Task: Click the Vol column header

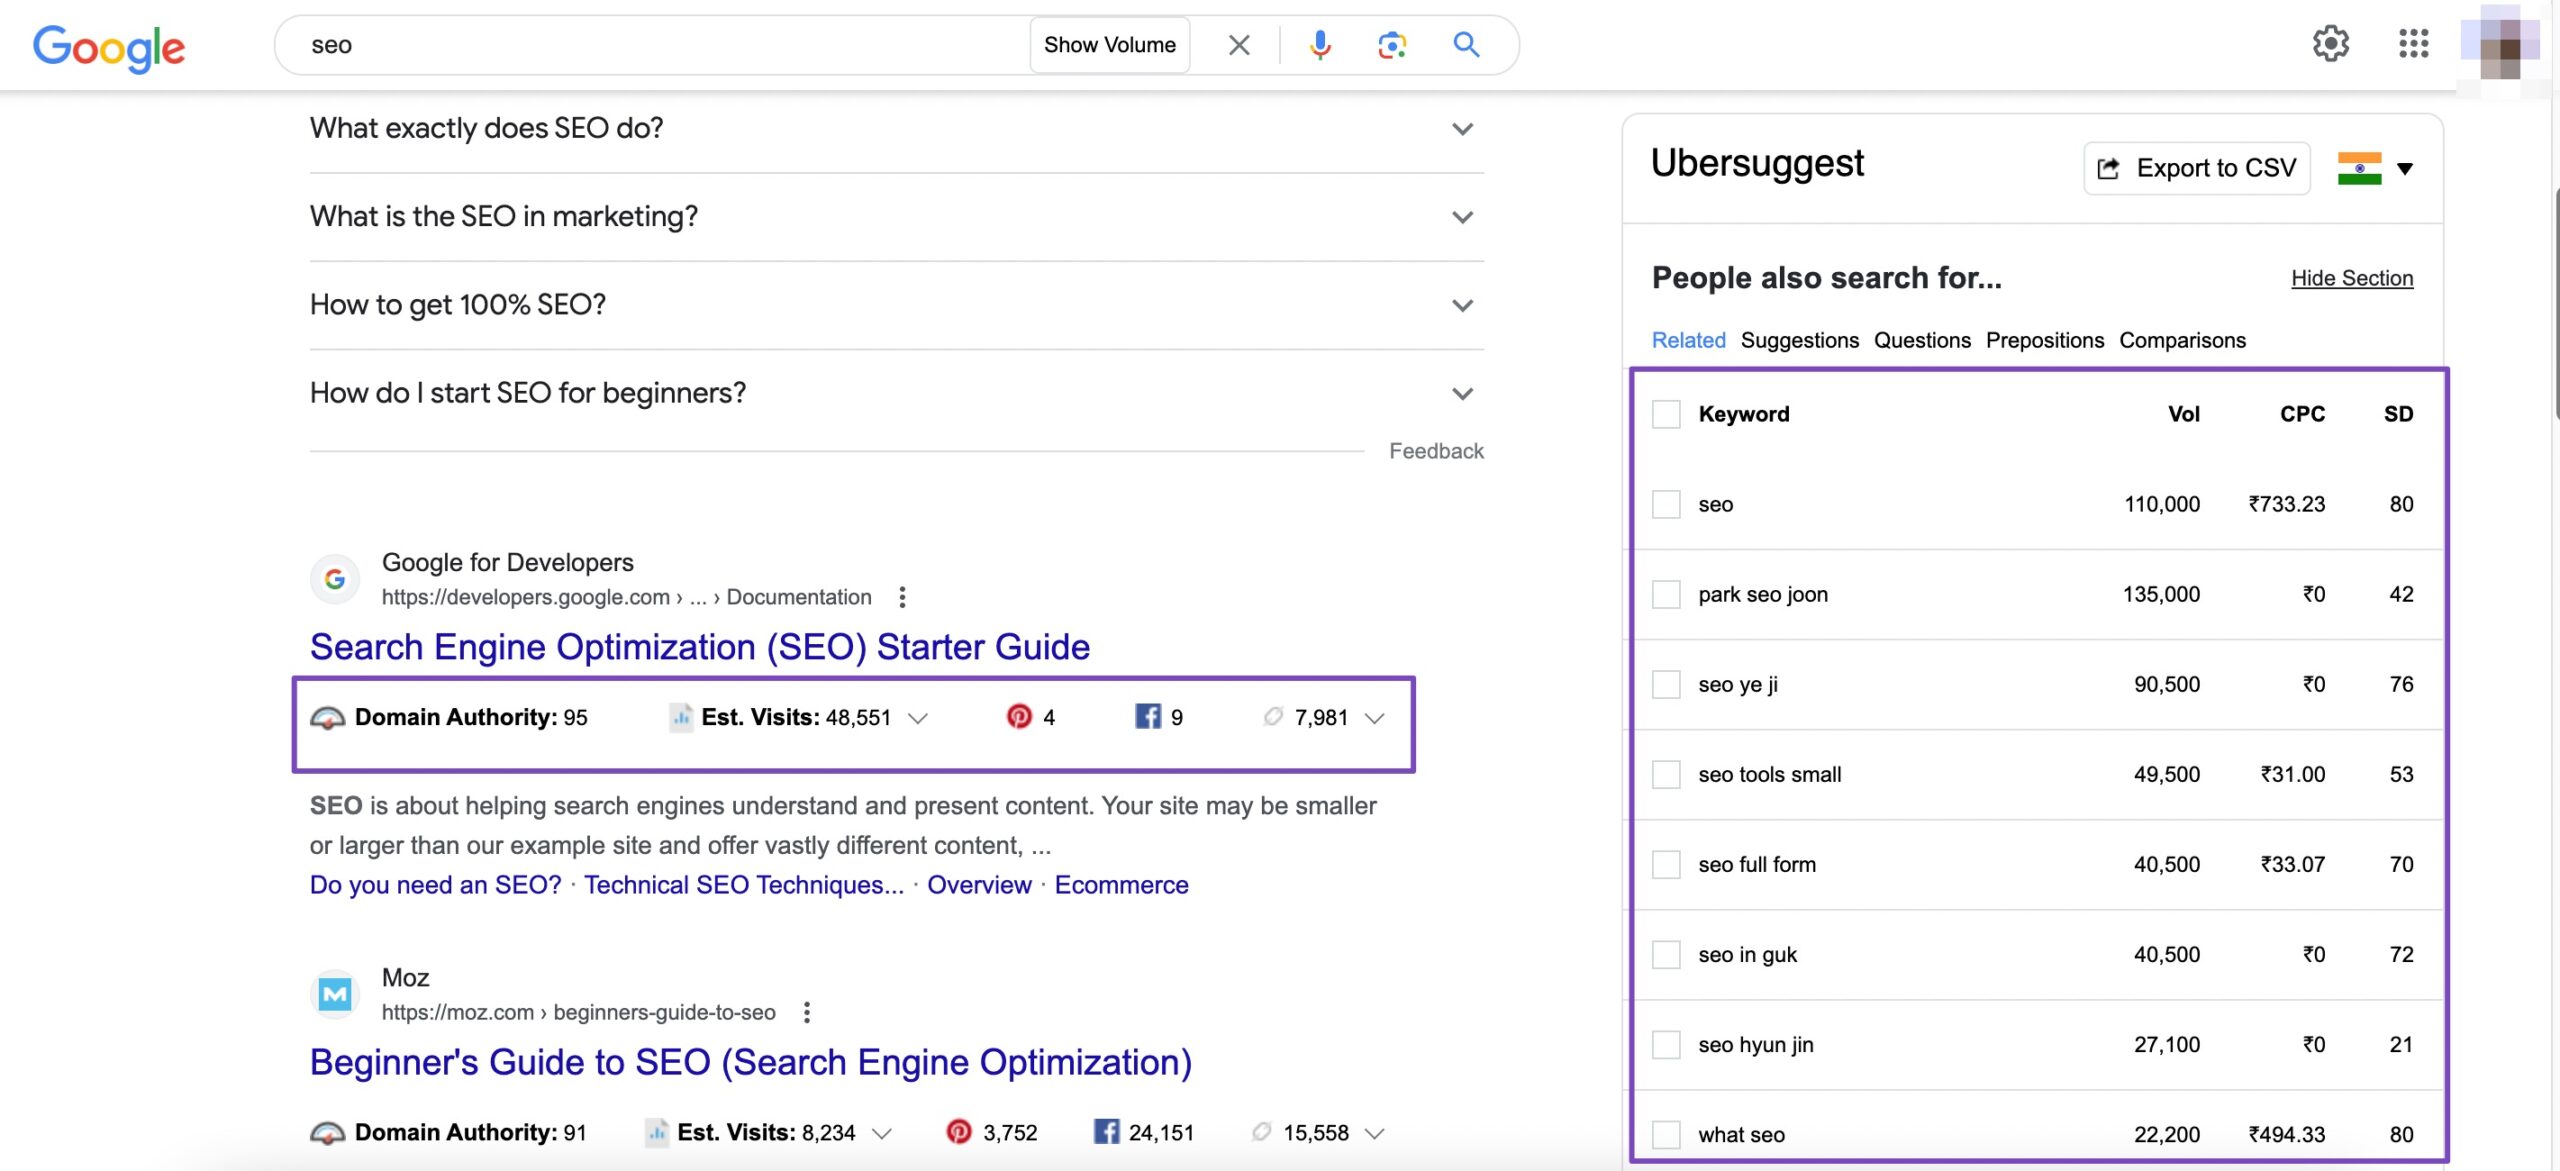Action: click(2183, 414)
